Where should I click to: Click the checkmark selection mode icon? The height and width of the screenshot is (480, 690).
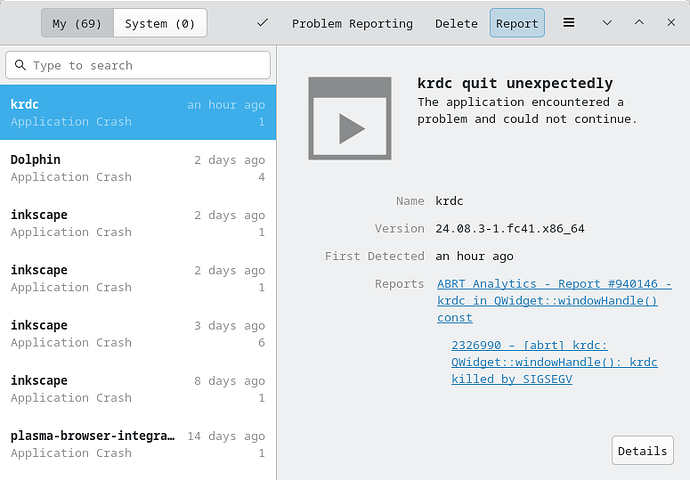pyautogui.click(x=263, y=22)
